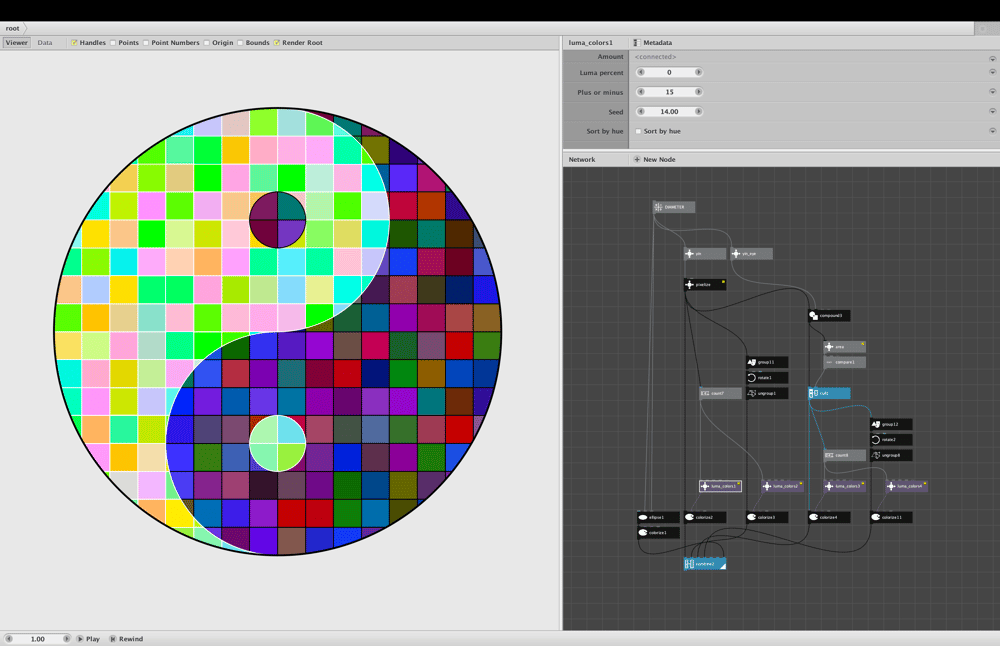Viewport: 1000px width, 646px height.
Task: Click the luma_colors1 title in parameter panel
Action: tap(591, 43)
